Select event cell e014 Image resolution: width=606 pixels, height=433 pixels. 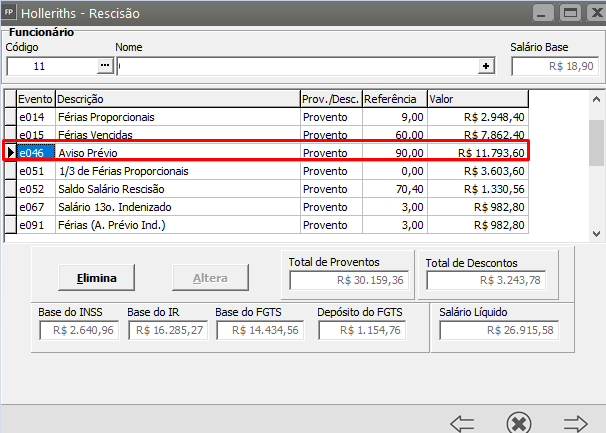click(36, 117)
